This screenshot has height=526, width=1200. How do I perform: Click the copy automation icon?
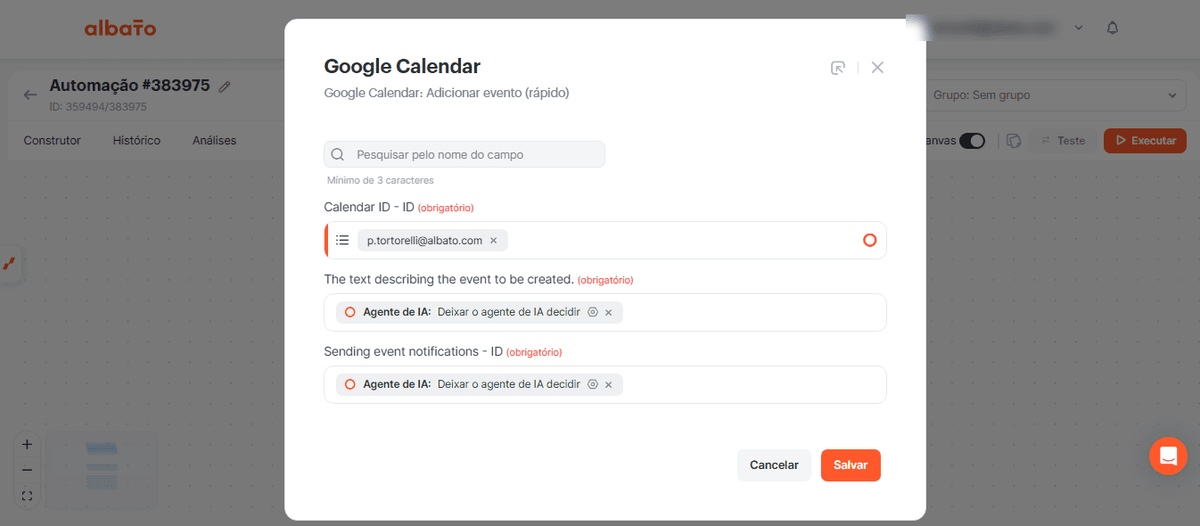[1014, 141]
